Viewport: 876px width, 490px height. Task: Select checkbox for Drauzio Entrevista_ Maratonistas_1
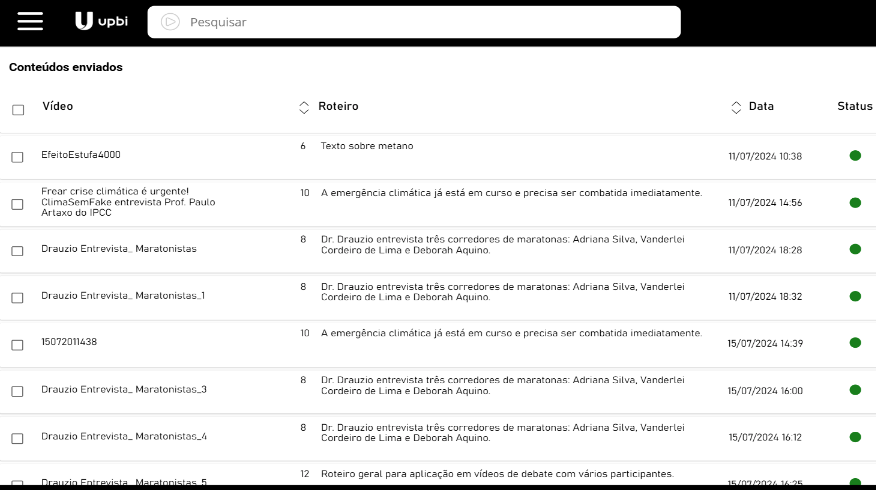(17, 298)
